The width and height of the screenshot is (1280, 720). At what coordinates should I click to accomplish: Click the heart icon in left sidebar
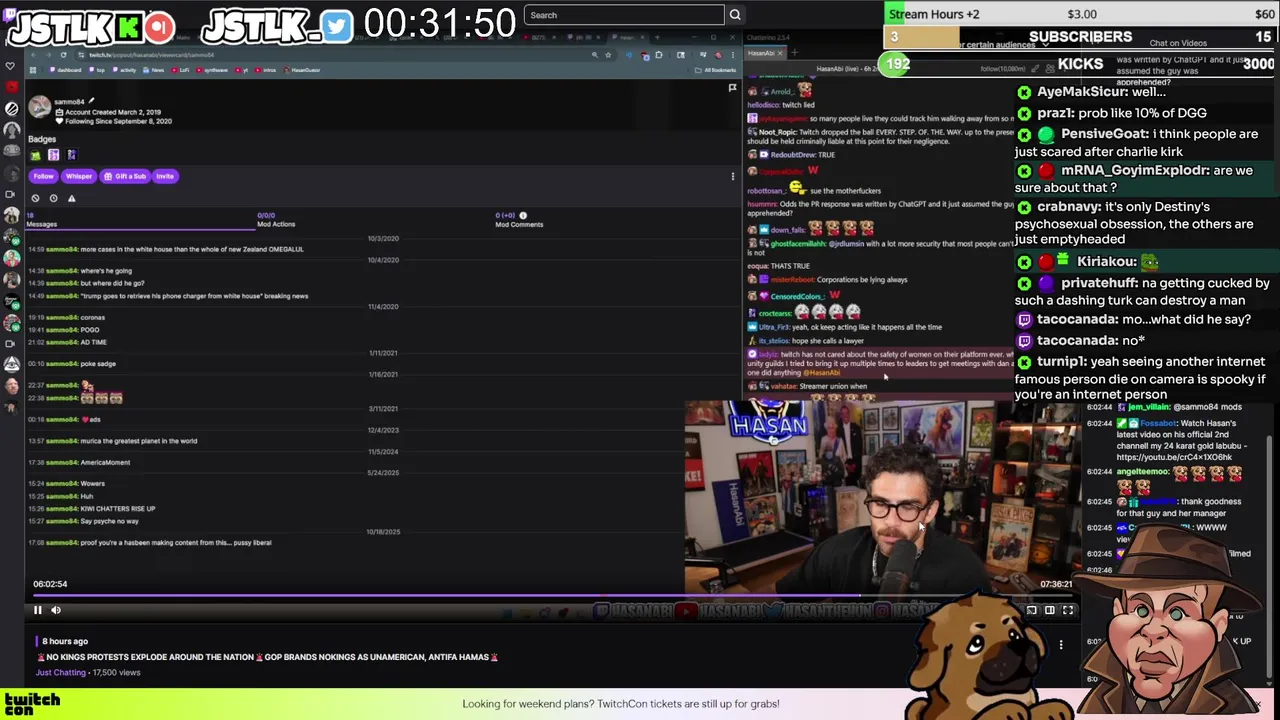(x=11, y=66)
